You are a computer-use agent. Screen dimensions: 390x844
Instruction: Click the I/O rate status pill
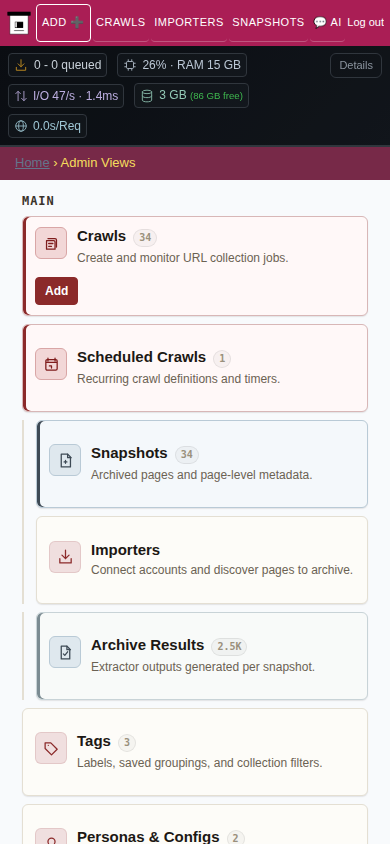coord(66,96)
